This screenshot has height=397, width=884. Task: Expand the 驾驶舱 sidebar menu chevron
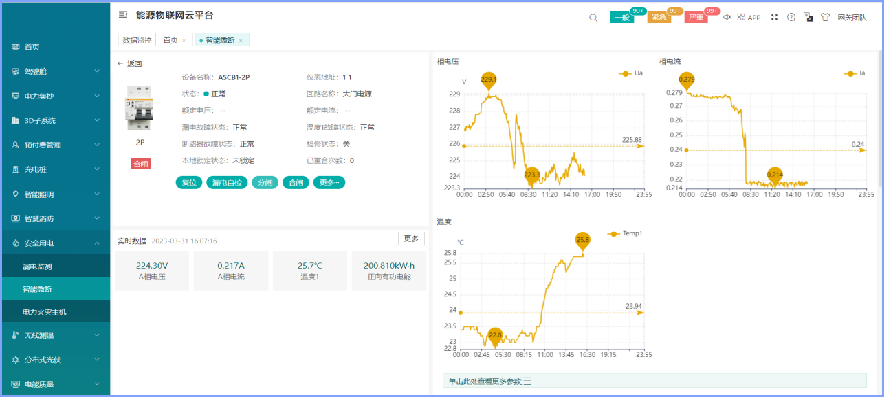coord(97,72)
